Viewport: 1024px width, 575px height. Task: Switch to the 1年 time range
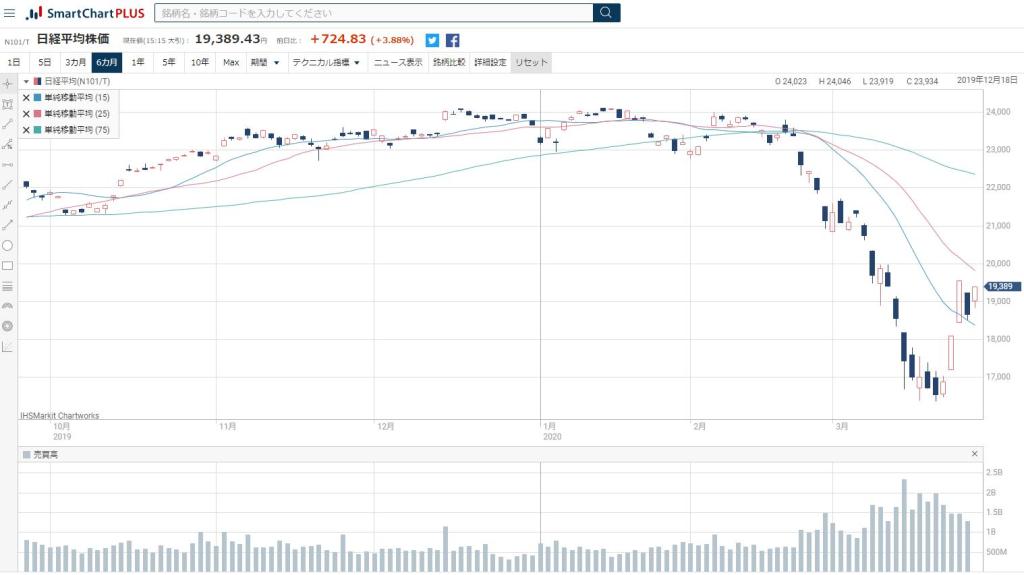click(x=137, y=62)
